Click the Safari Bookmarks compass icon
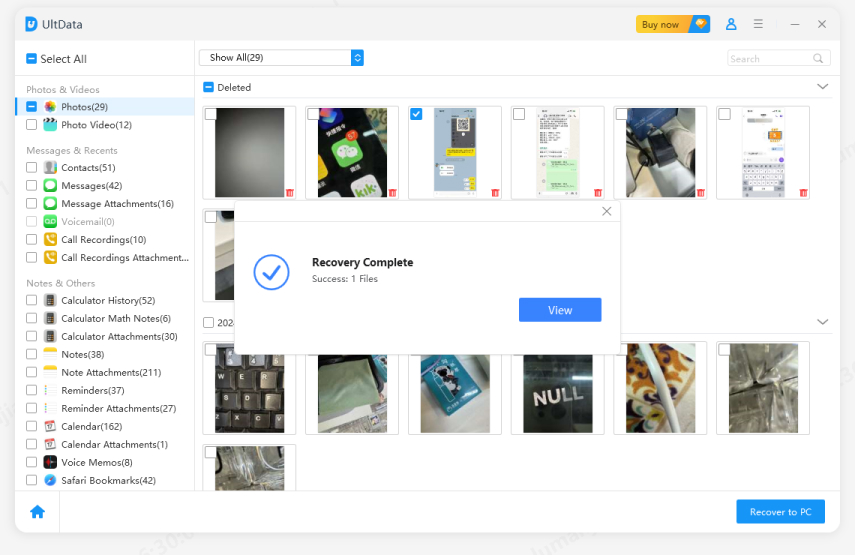The width and height of the screenshot is (855, 555). tap(50, 480)
